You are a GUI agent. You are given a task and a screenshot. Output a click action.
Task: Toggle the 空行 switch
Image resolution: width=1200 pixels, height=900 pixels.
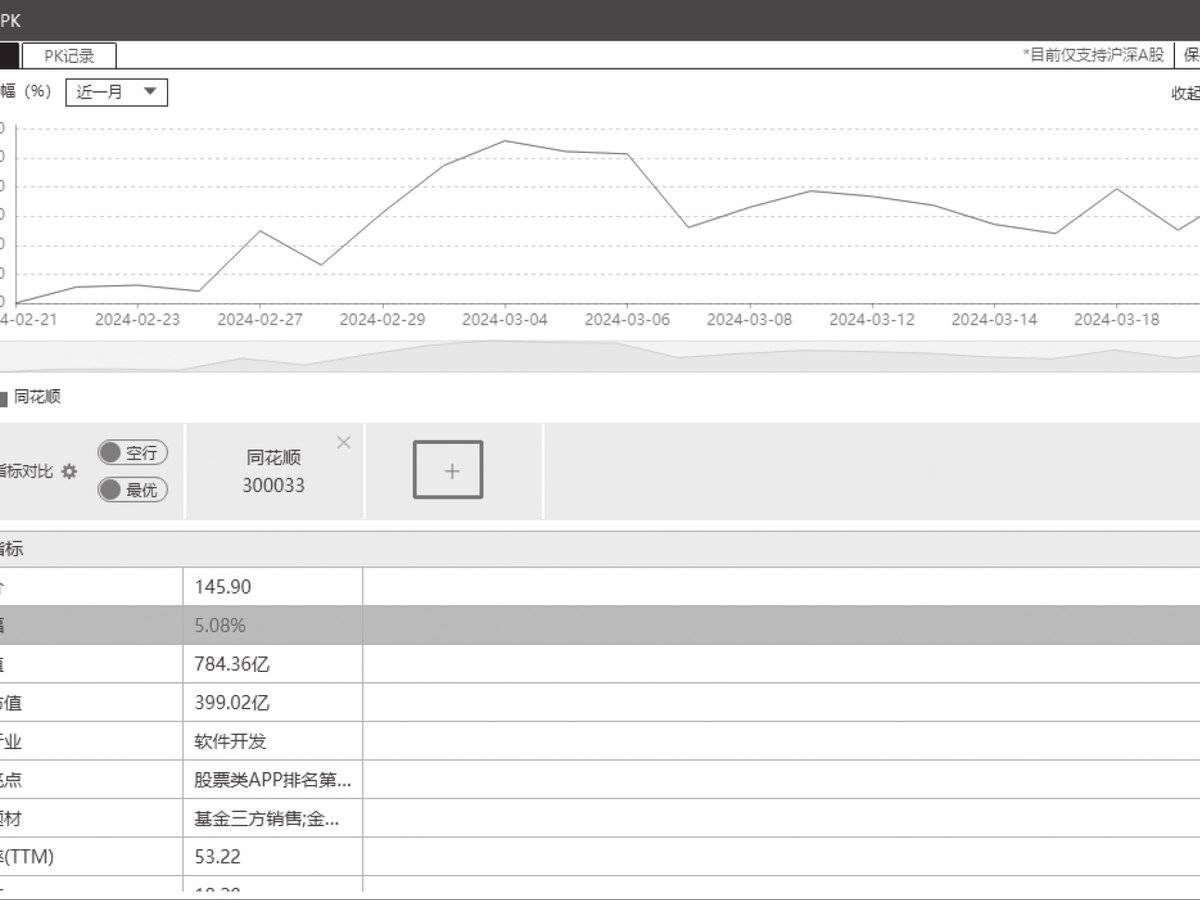pos(132,453)
